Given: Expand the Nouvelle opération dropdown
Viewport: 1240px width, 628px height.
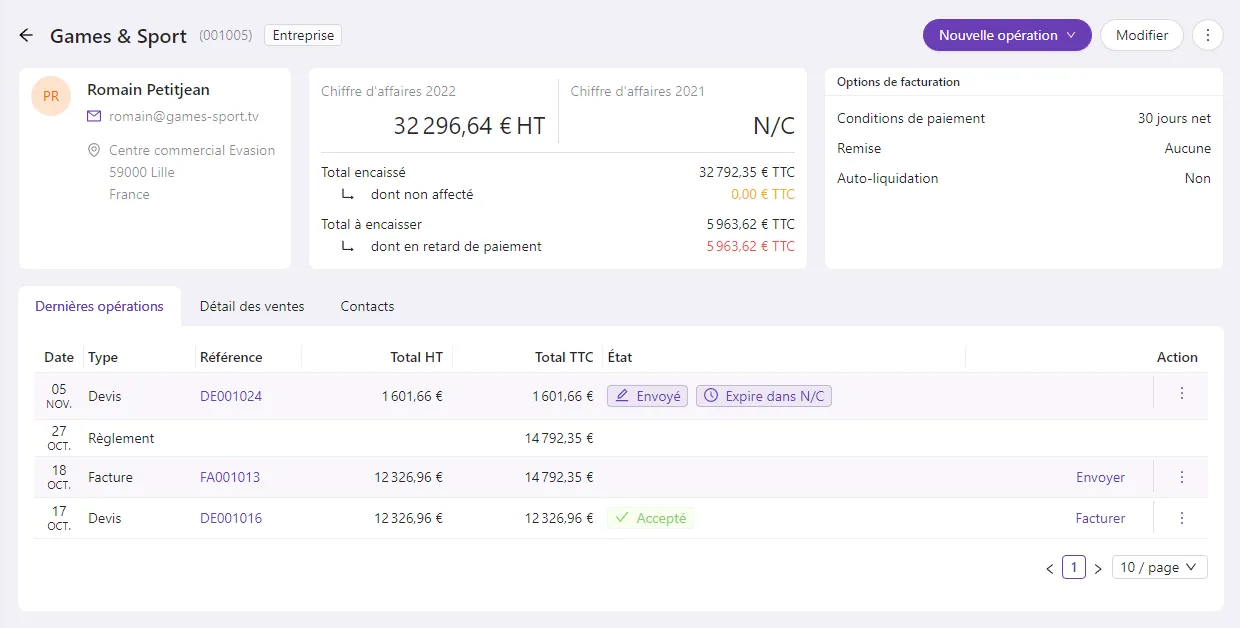Looking at the screenshot, I should [x=1007, y=35].
